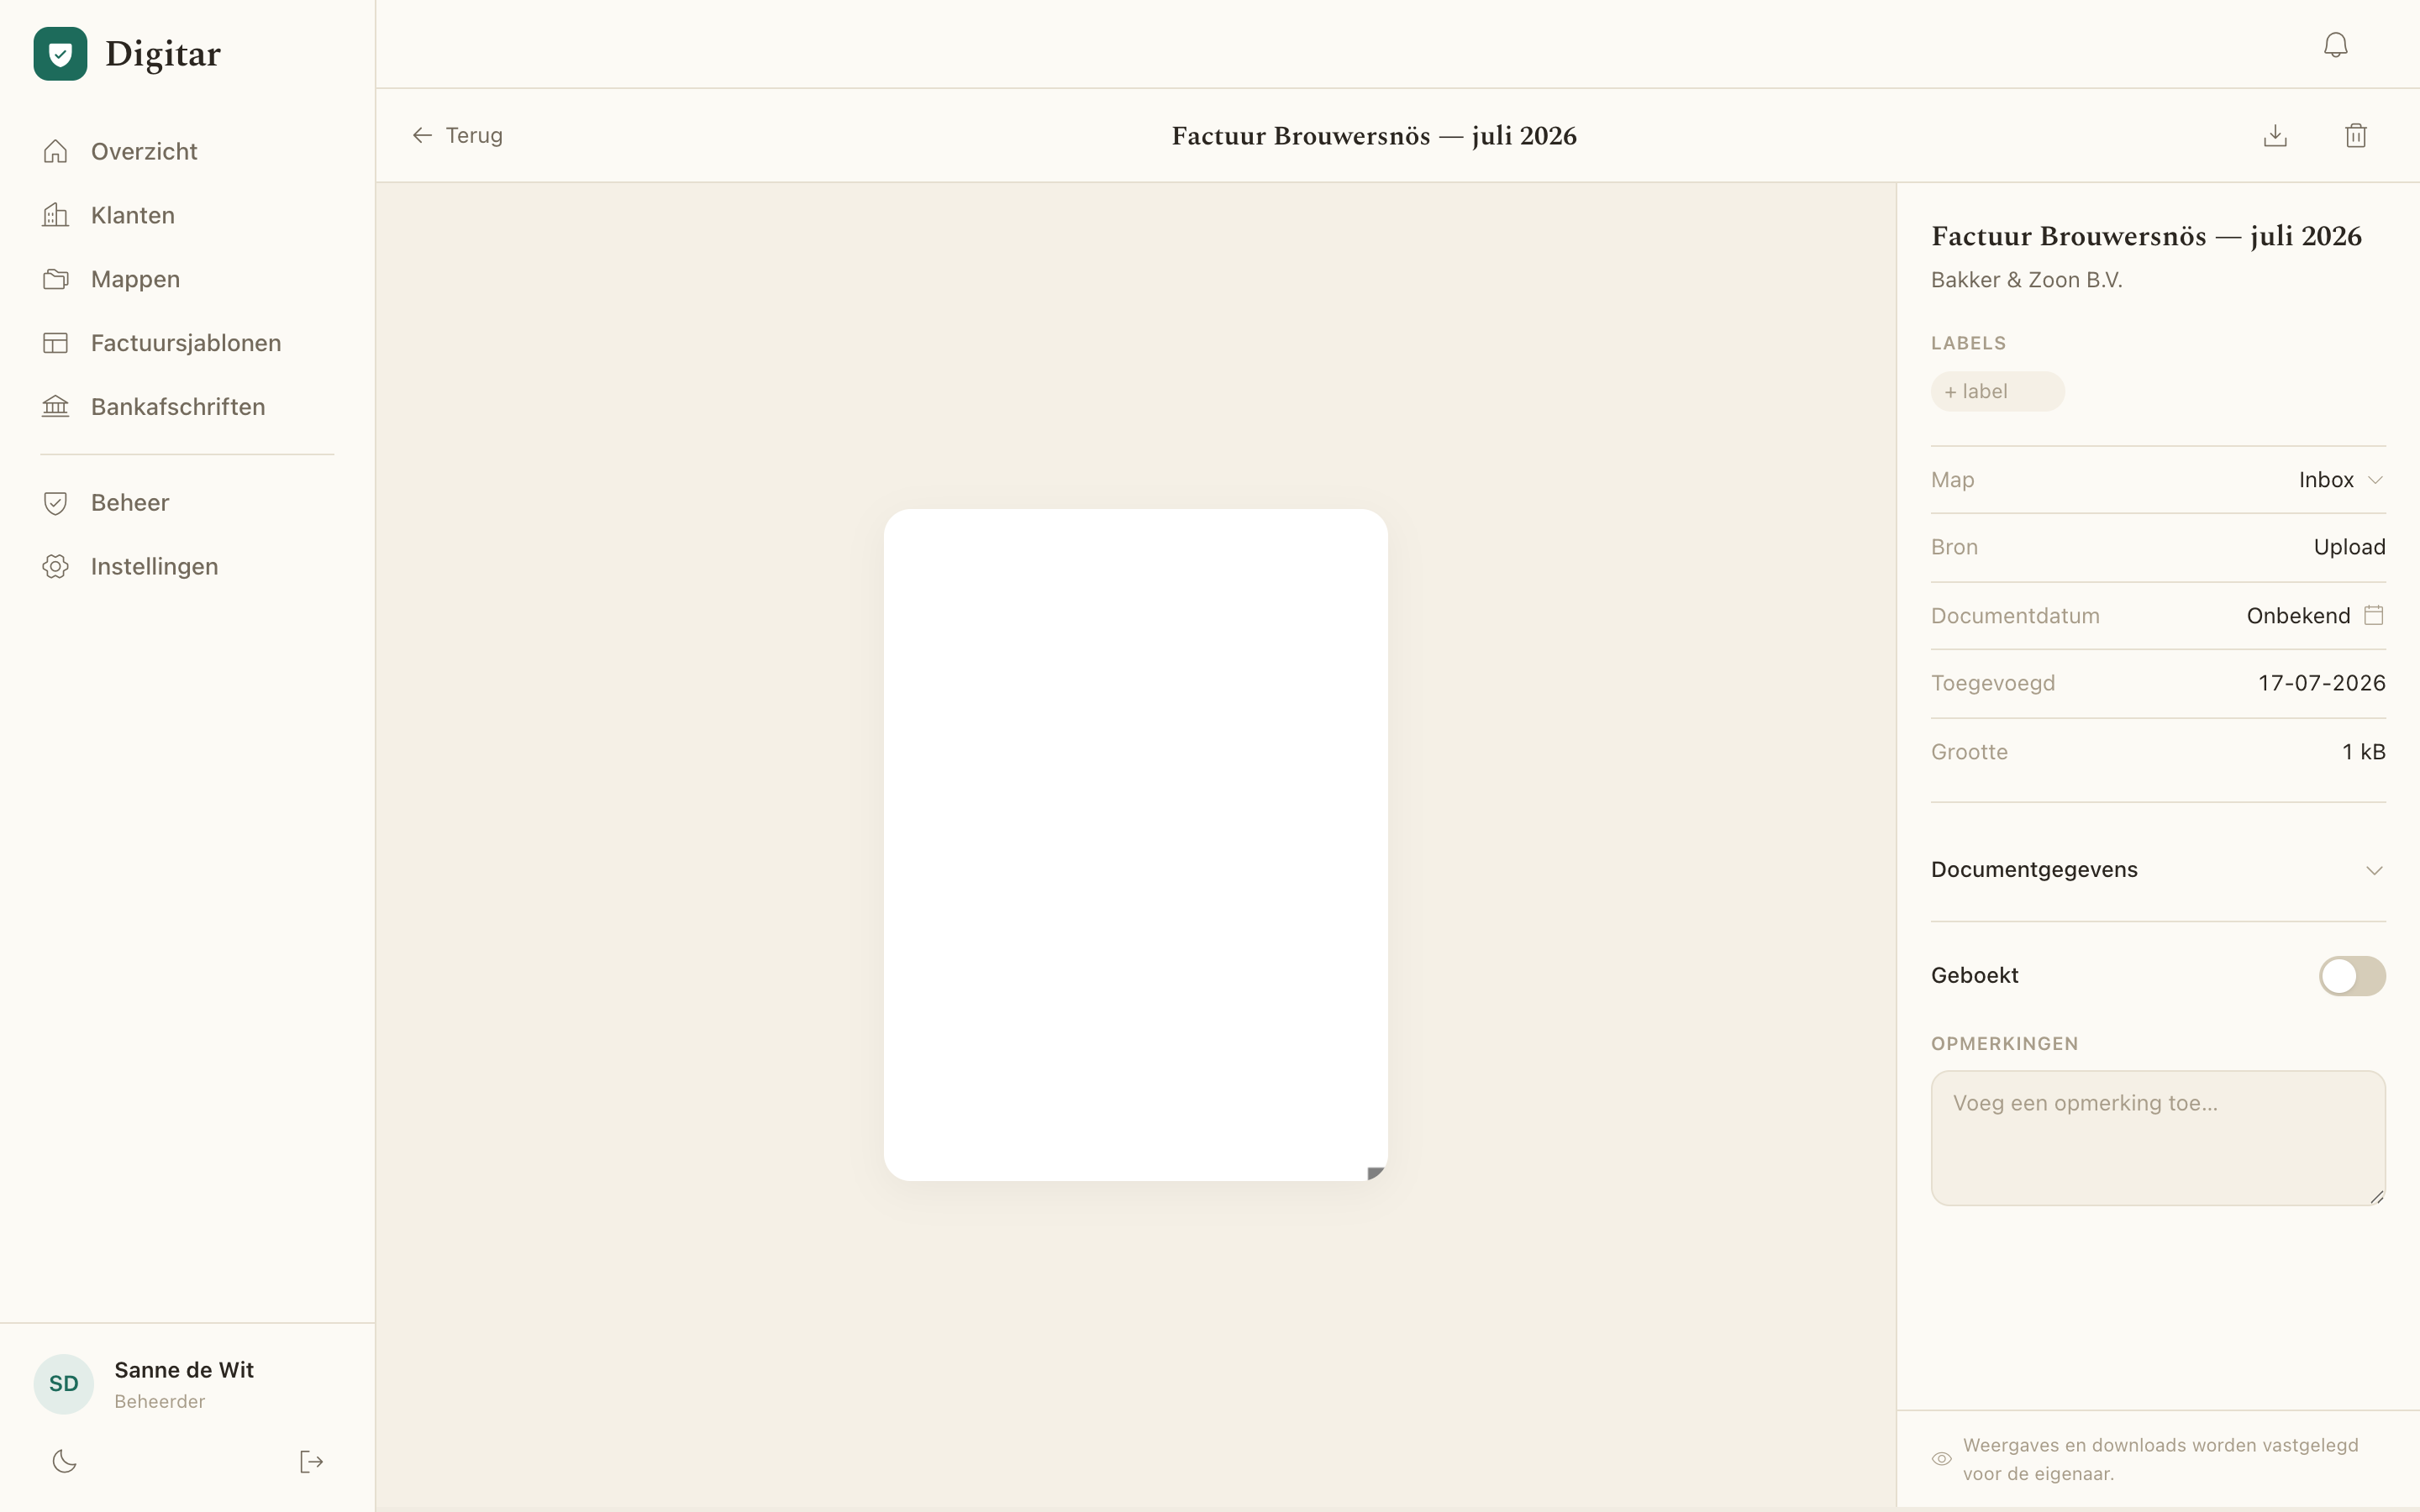Click the SD user avatar

64,1384
